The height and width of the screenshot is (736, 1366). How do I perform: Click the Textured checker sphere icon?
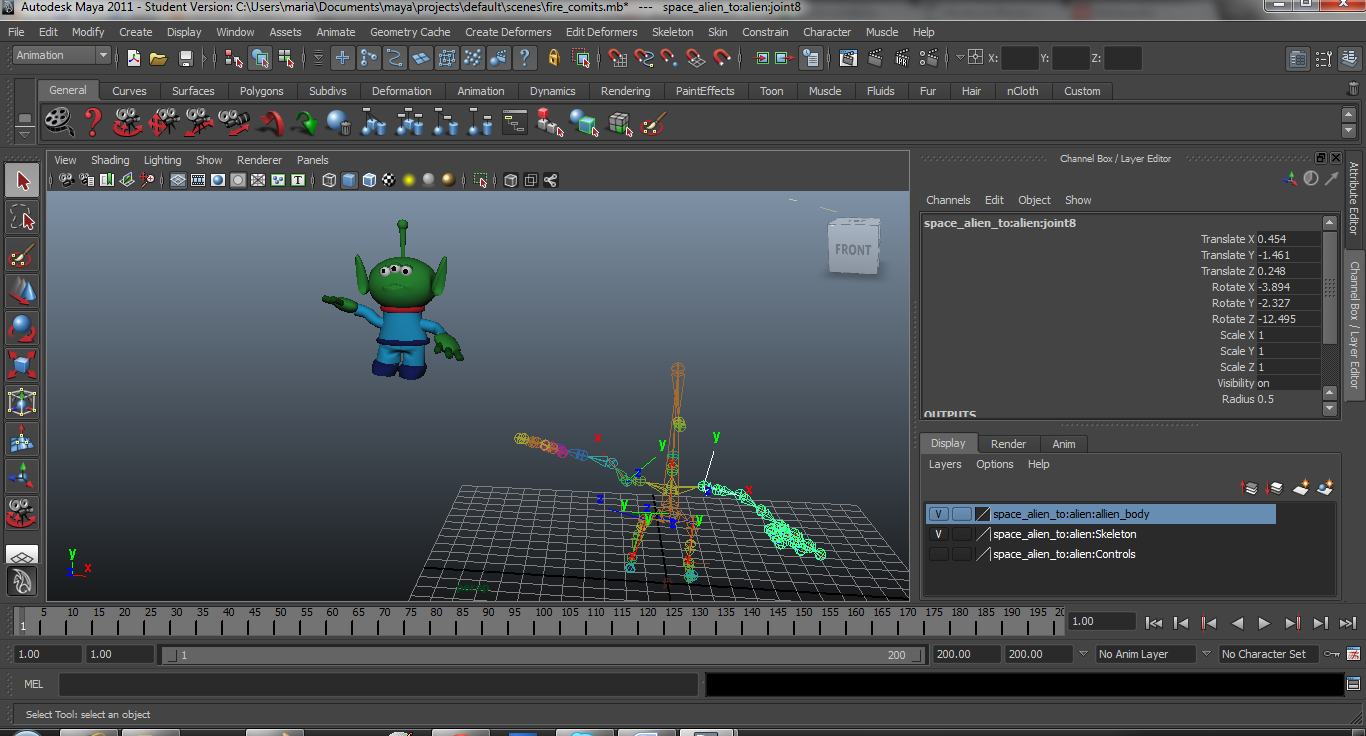tap(389, 180)
